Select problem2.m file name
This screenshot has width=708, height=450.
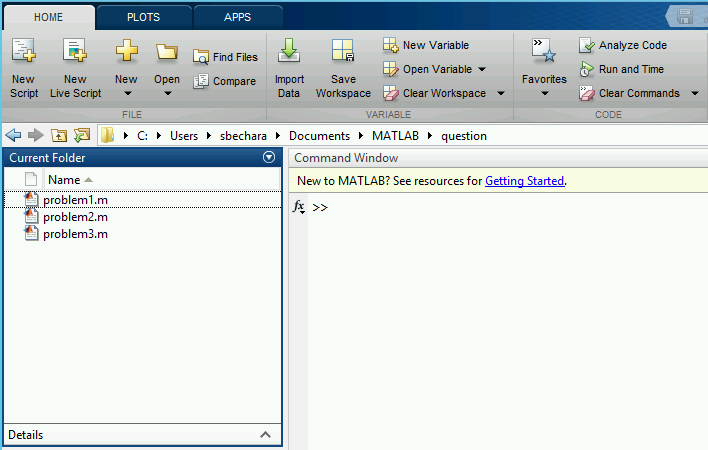pos(75,217)
